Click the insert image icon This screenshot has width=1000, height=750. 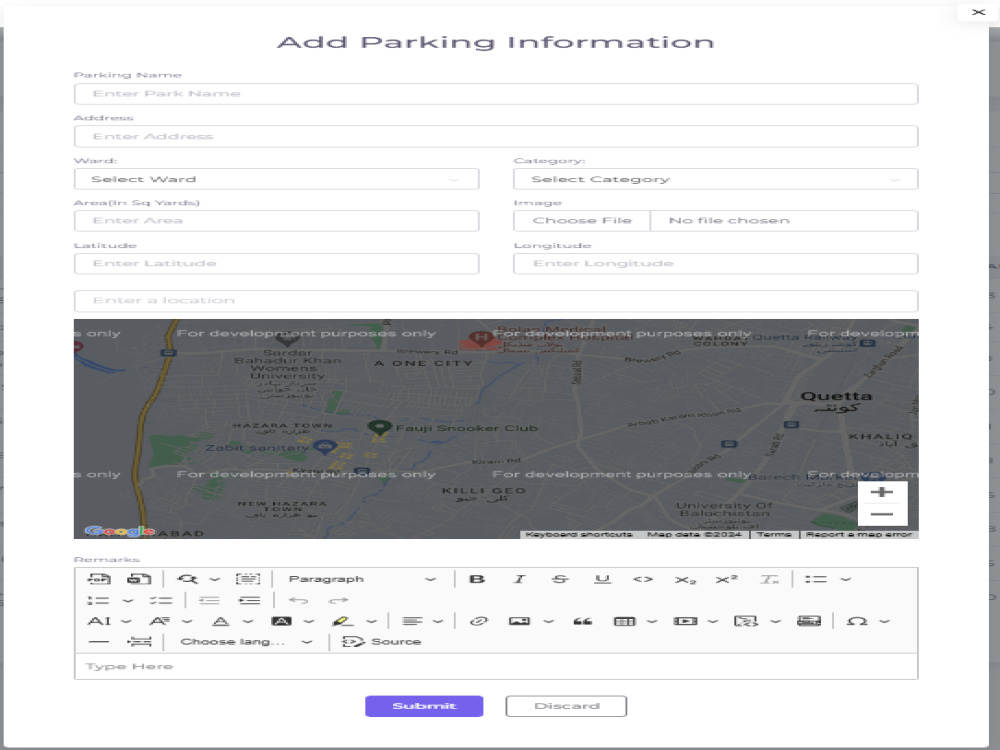click(519, 621)
